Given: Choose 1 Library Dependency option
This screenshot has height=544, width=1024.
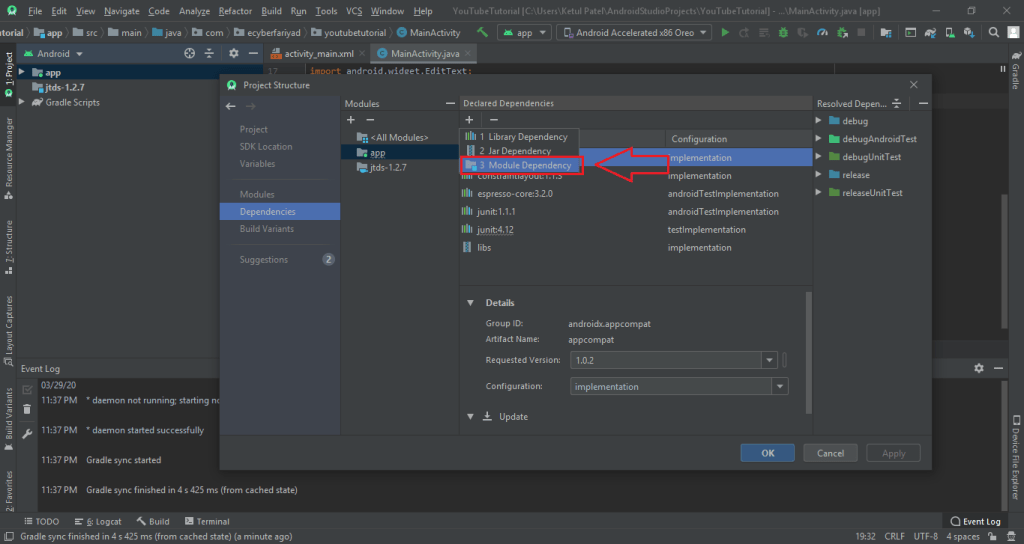Looking at the screenshot, I should click(522, 136).
